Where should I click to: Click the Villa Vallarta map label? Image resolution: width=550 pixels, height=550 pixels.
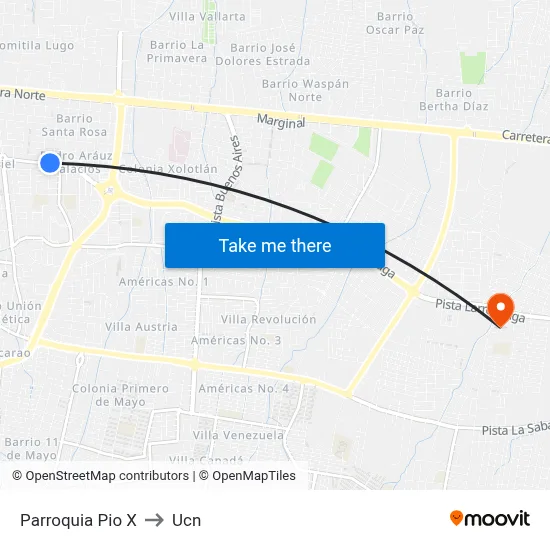point(207,16)
